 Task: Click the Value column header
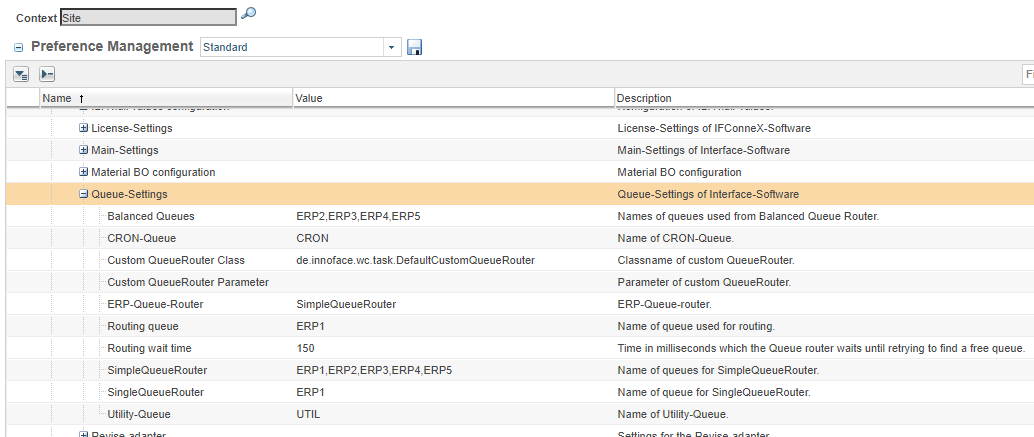pyautogui.click(x=309, y=98)
